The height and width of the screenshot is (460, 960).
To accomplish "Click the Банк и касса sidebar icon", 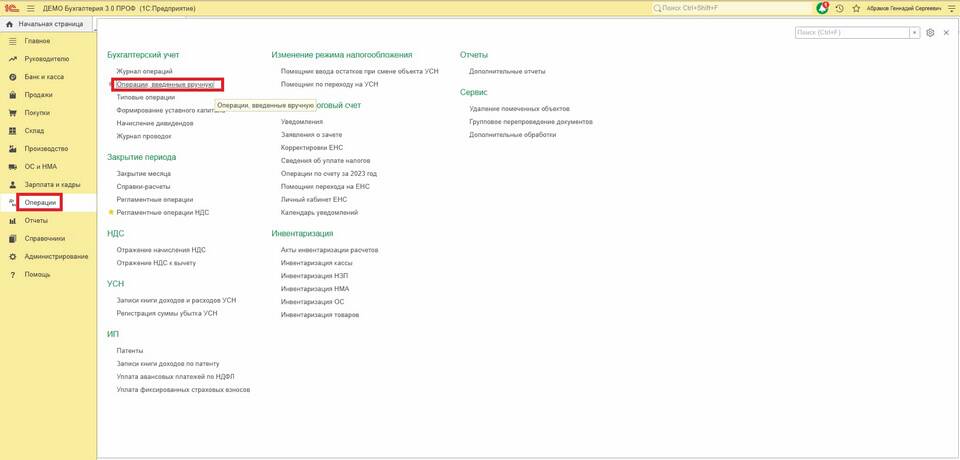I will point(12,77).
